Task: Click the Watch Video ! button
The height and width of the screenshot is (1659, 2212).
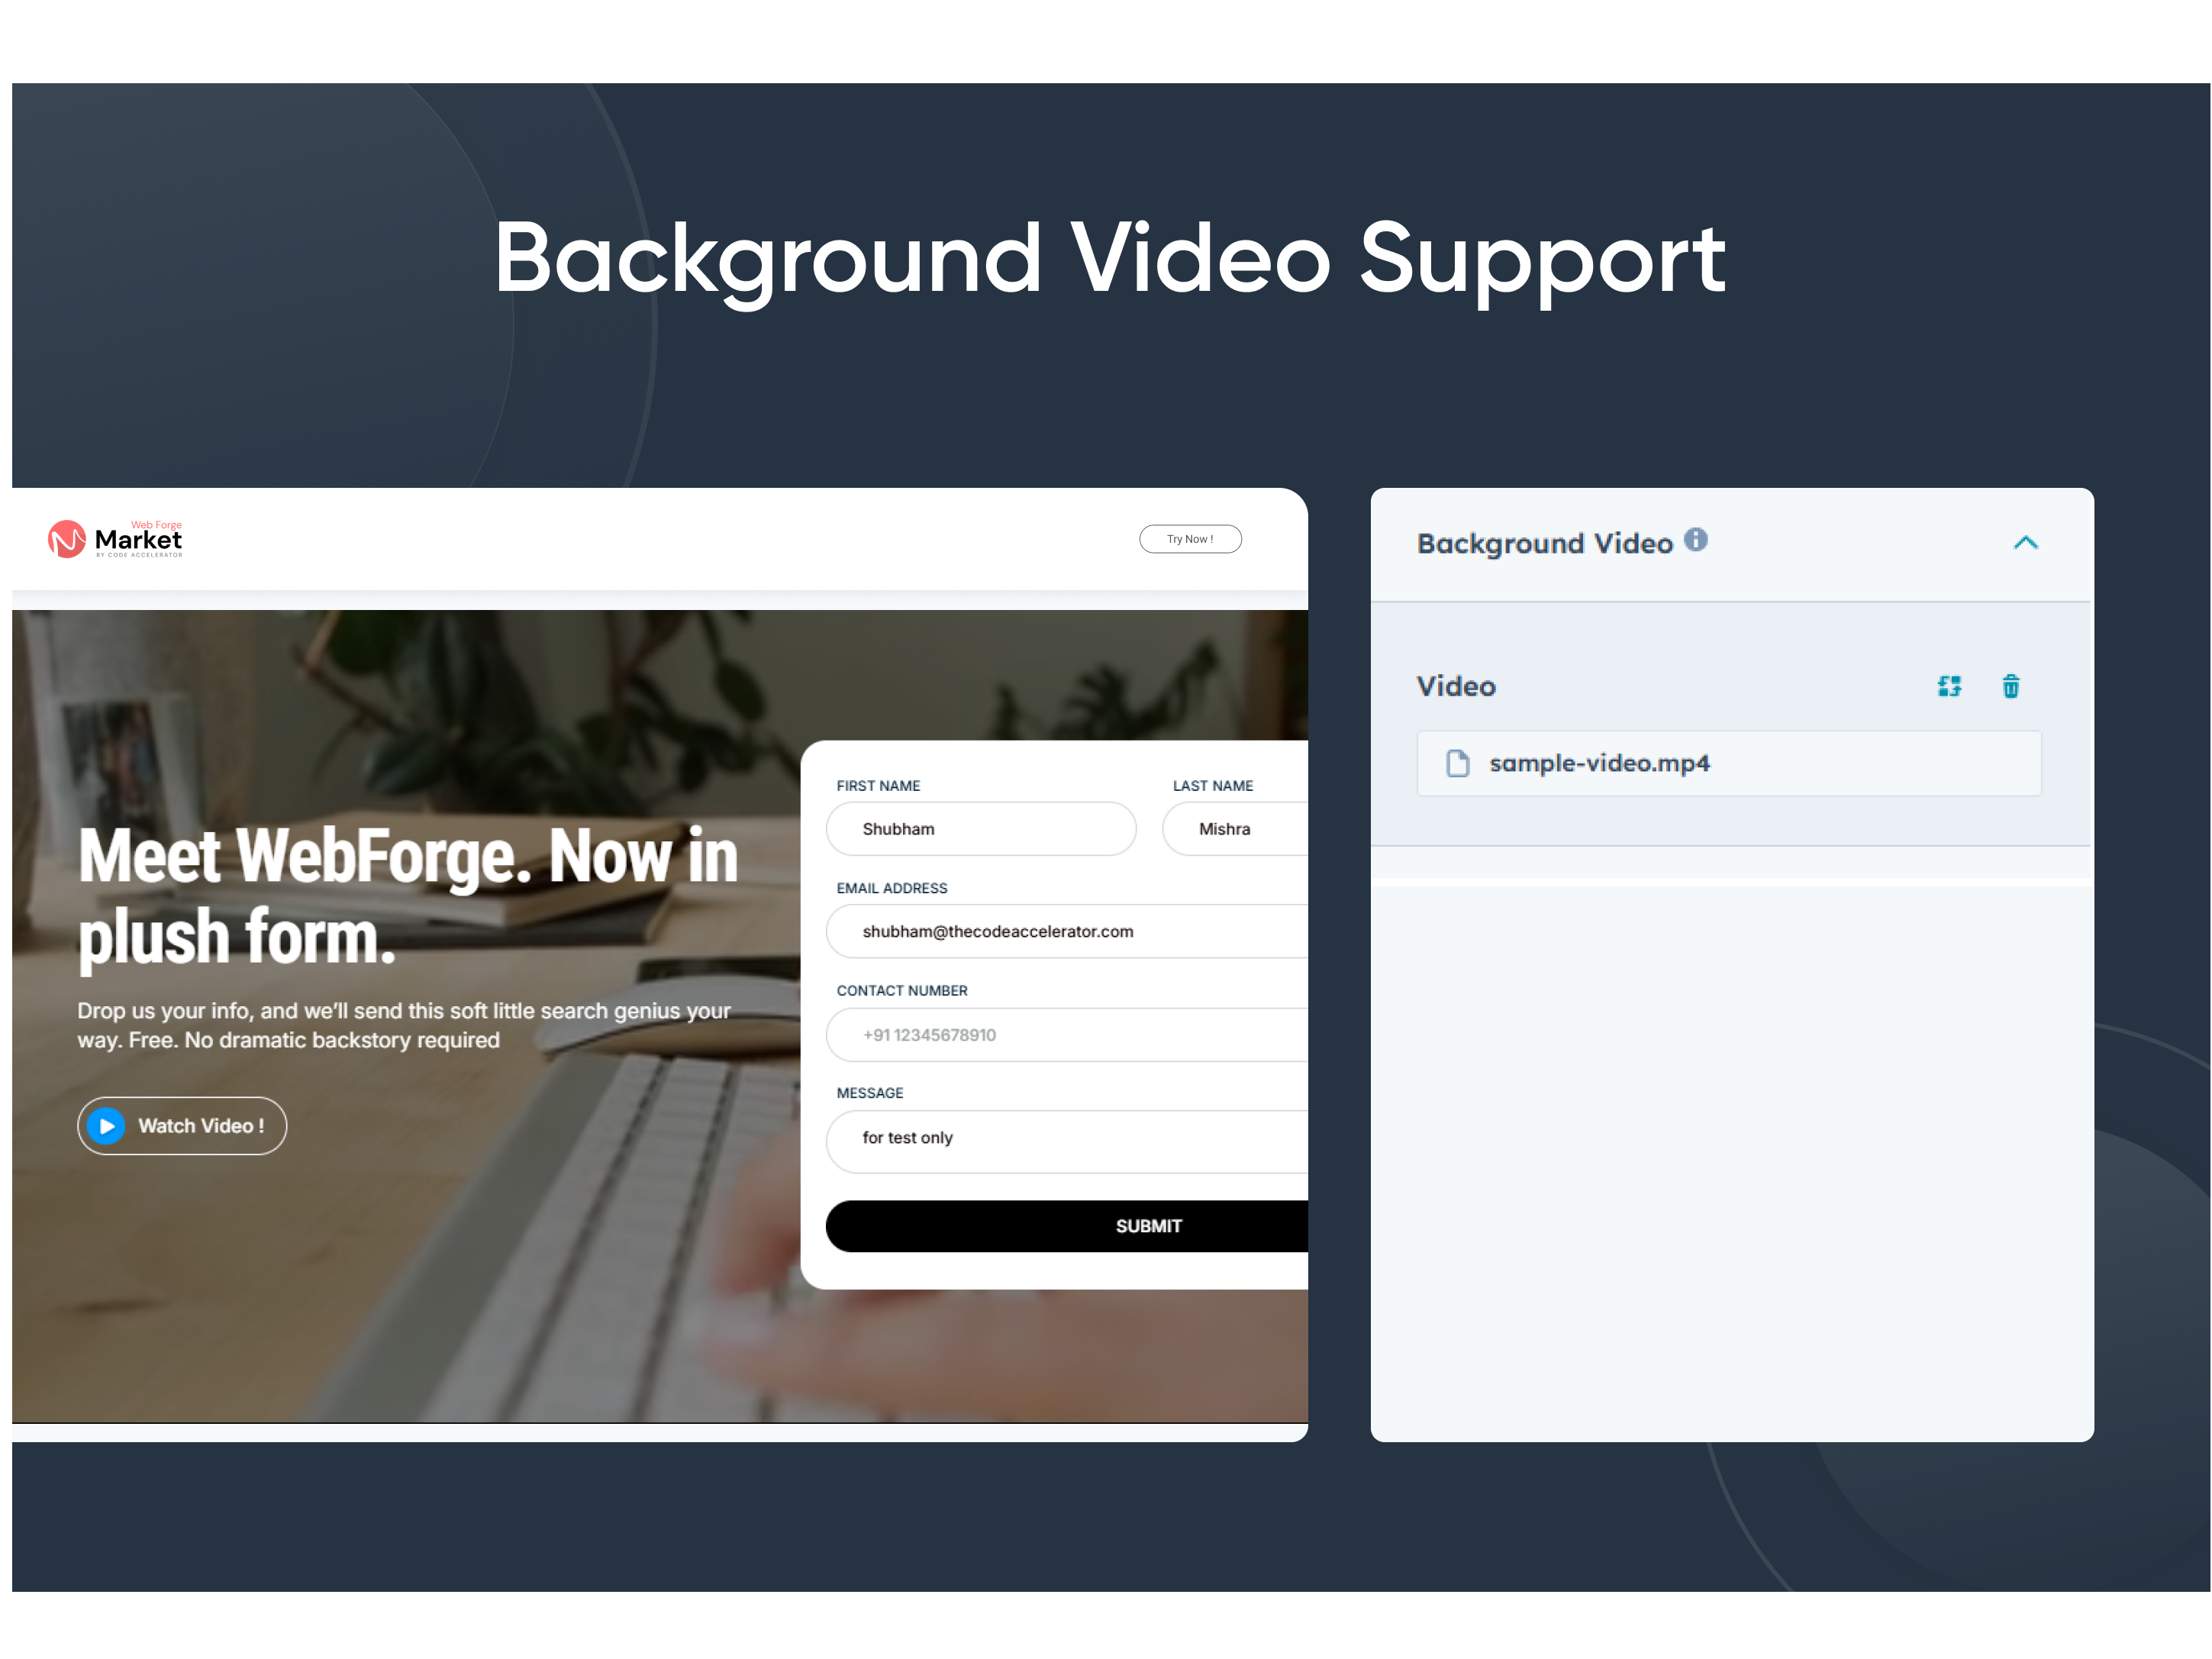Action: [182, 1126]
